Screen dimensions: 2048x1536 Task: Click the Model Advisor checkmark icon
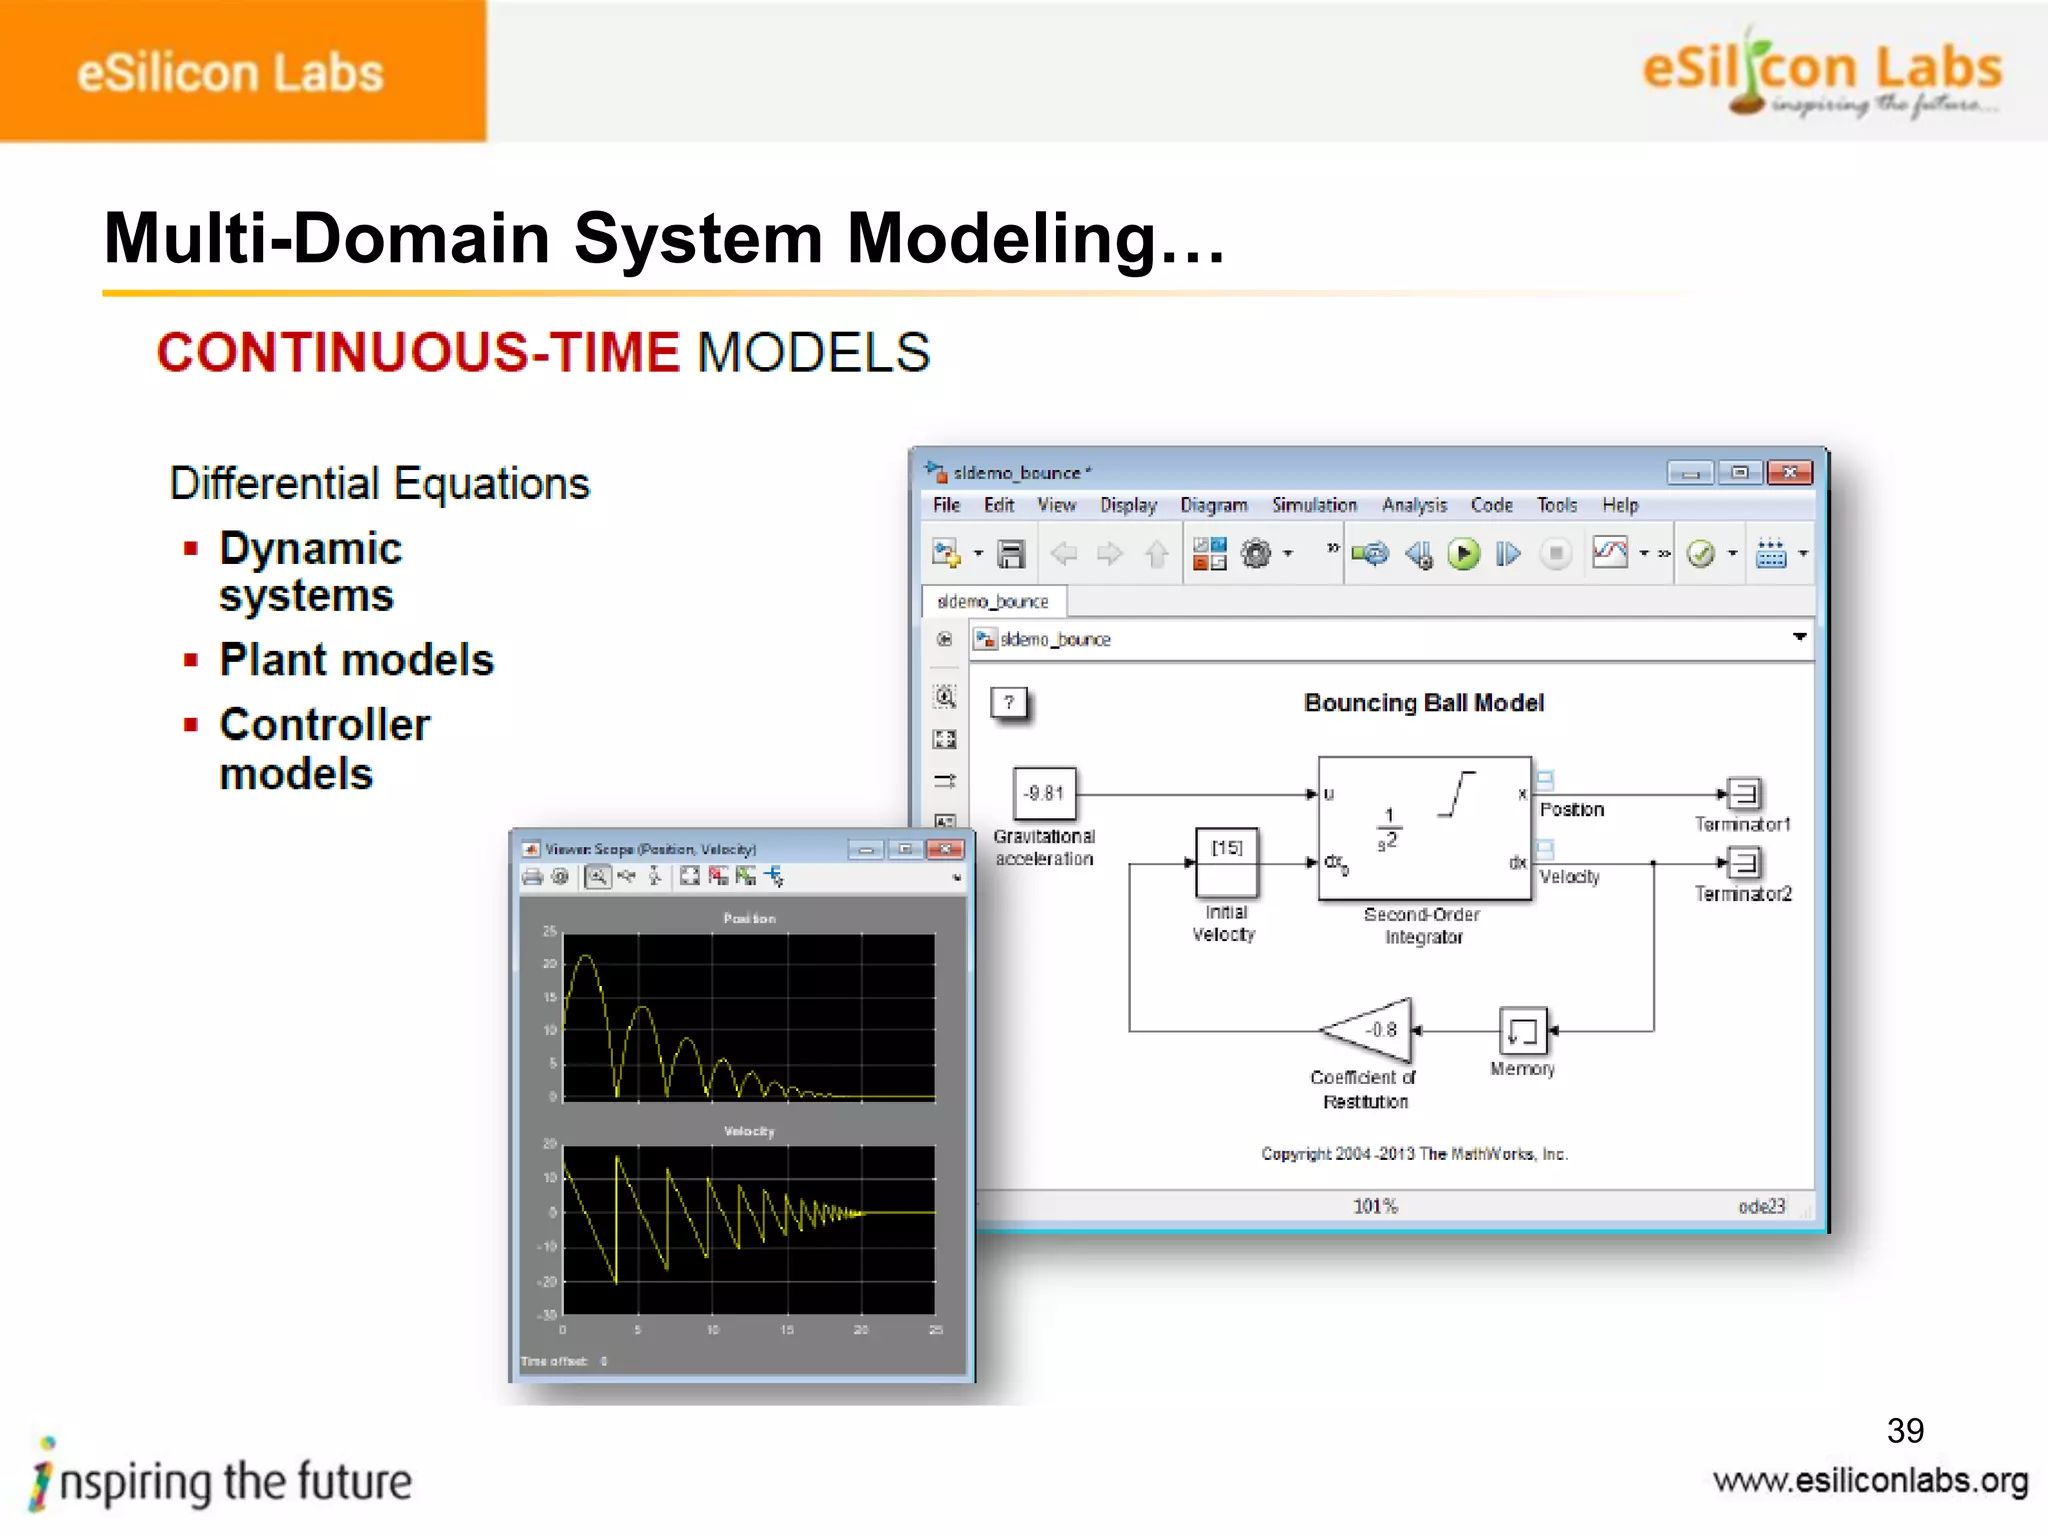click(1701, 554)
